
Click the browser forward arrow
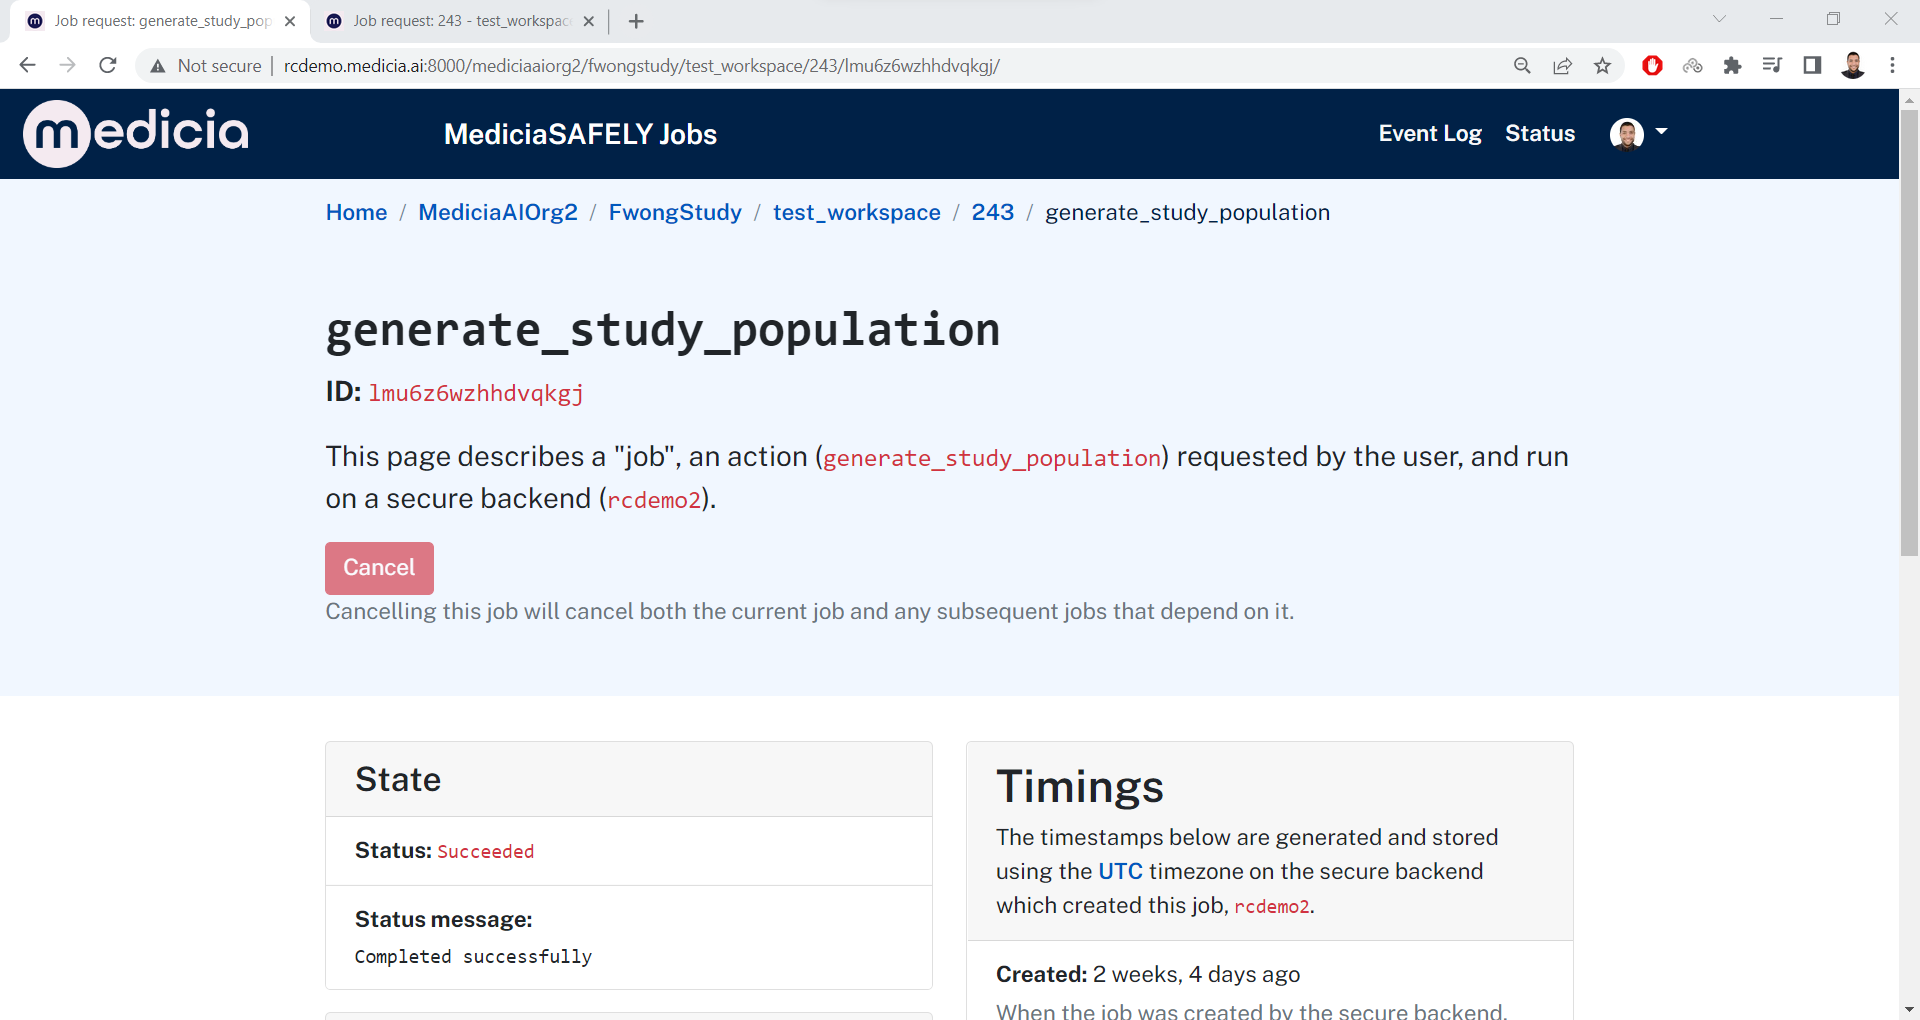click(67, 65)
